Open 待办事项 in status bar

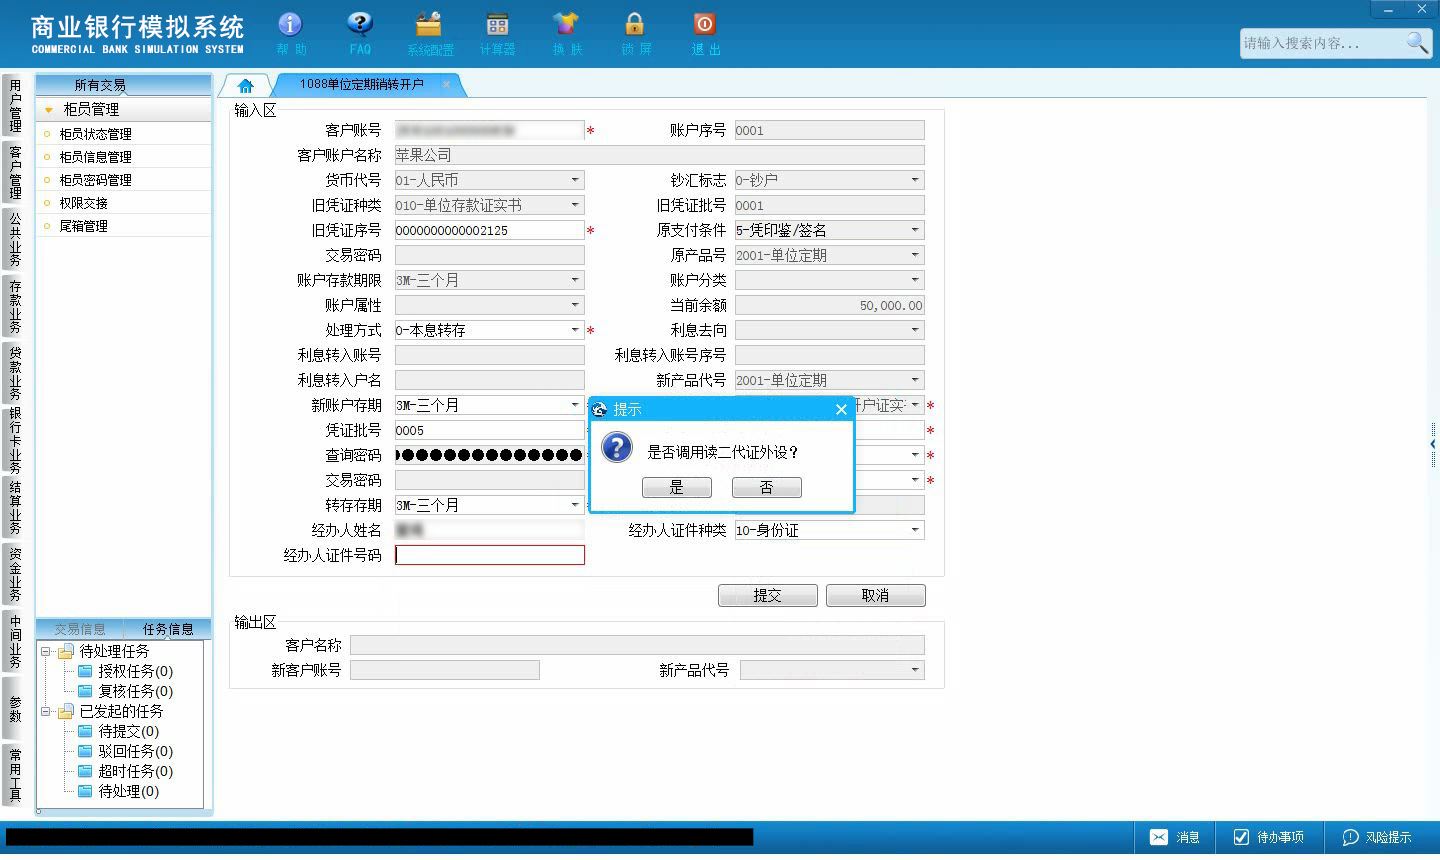[x=1269, y=837]
